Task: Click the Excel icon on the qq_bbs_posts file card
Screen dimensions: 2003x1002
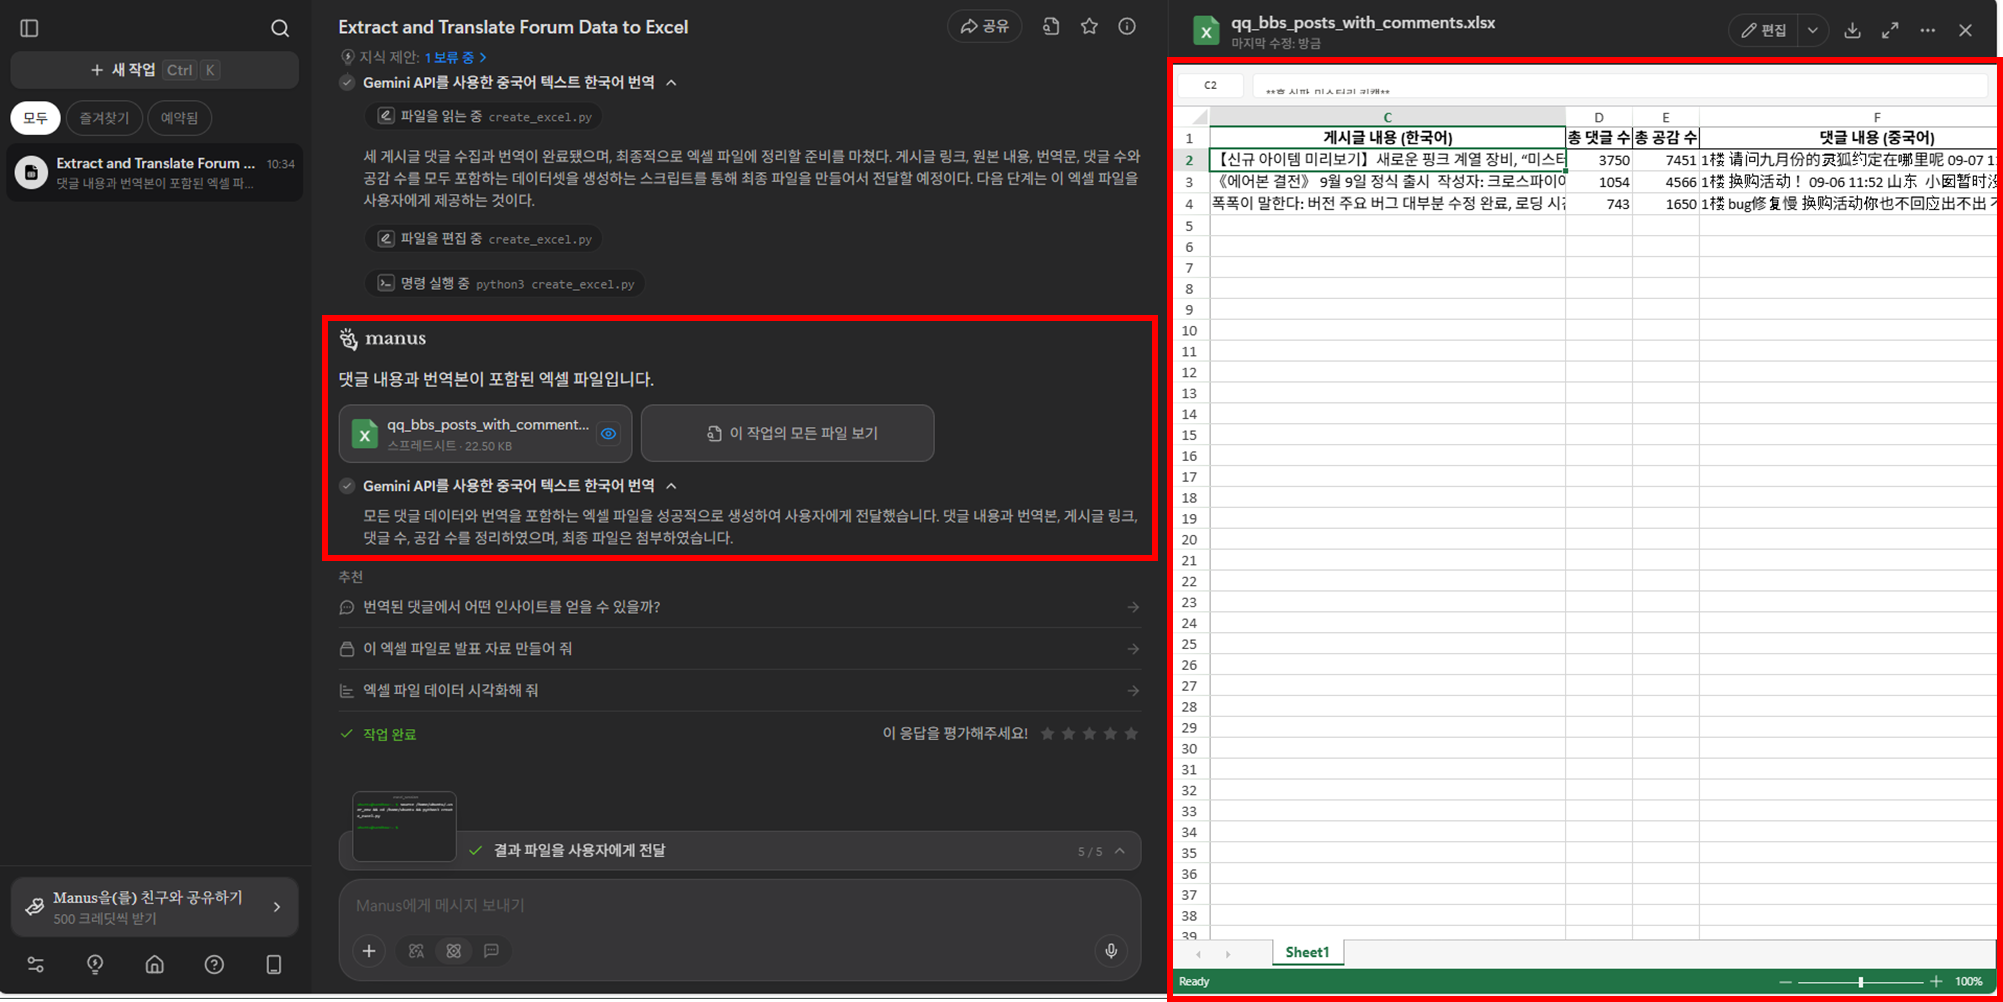Action: point(365,434)
